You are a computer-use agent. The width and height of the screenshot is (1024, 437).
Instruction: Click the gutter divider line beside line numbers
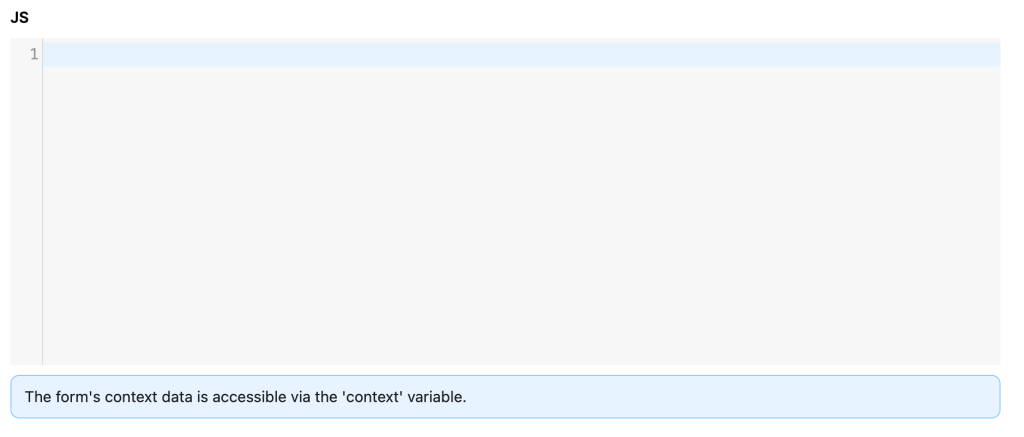click(x=42, y=201)
